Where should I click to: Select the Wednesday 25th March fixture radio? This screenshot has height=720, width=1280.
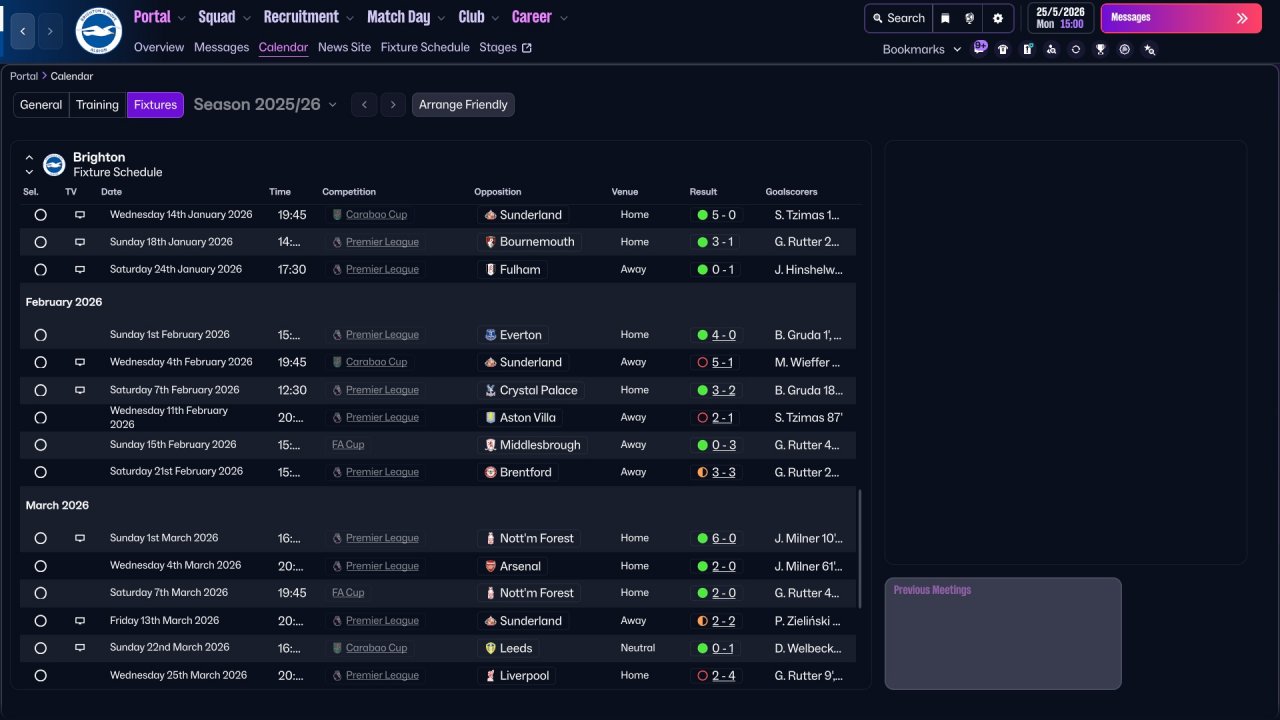[40, 676]
